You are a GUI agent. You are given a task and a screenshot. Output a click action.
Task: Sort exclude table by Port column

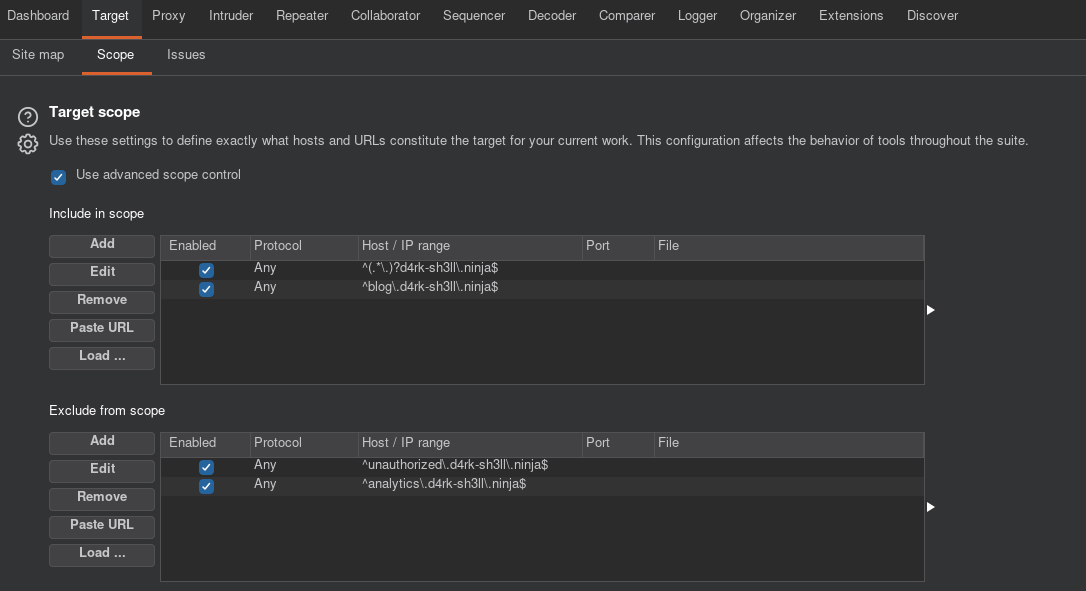click(618, 443)
